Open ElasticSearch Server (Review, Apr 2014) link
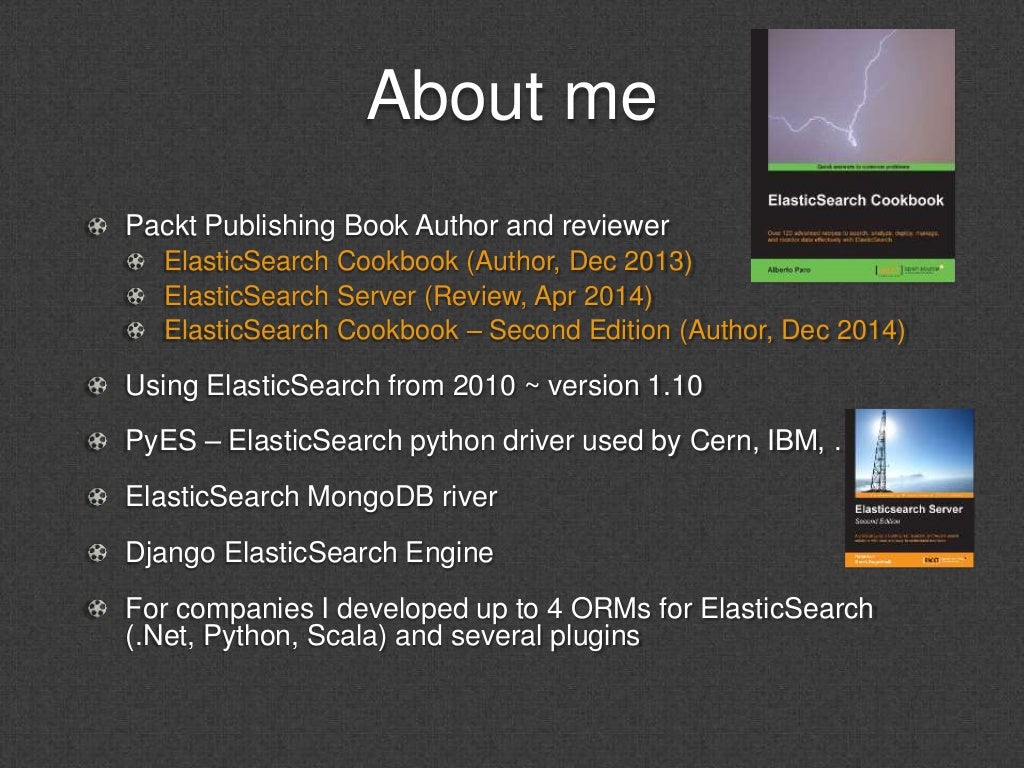 pos(408,296)
